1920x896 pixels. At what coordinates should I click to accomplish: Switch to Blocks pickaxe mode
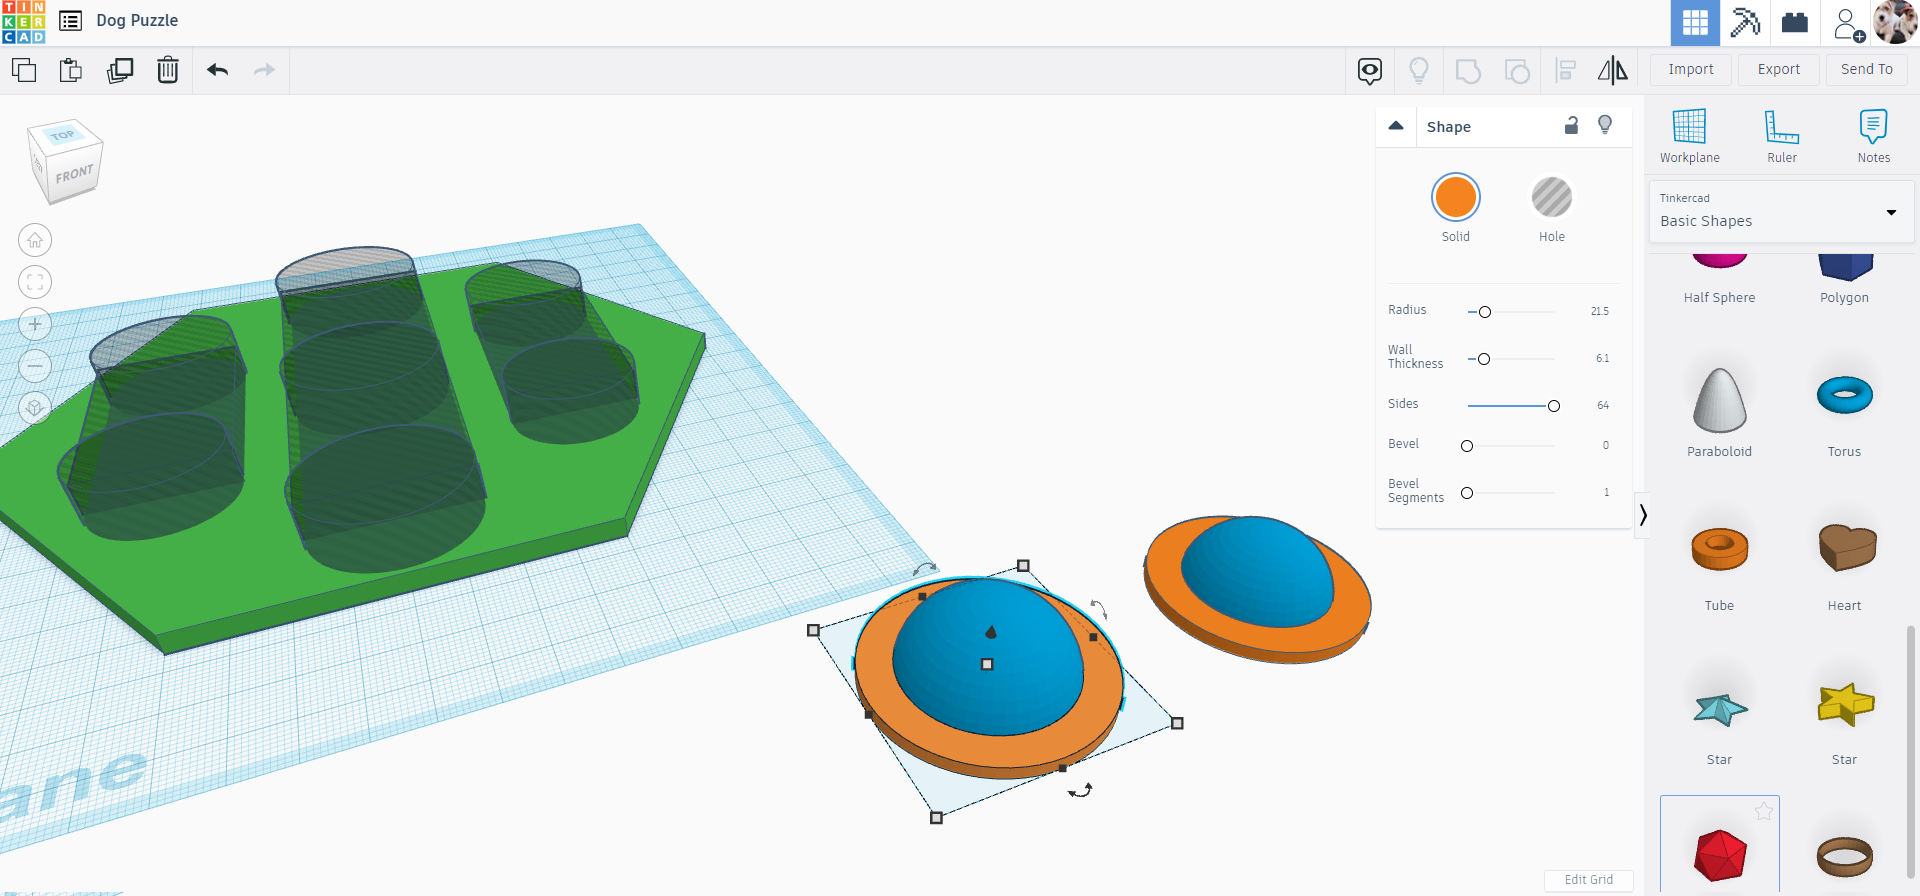pyautogui.click(x=1745, y=22)
